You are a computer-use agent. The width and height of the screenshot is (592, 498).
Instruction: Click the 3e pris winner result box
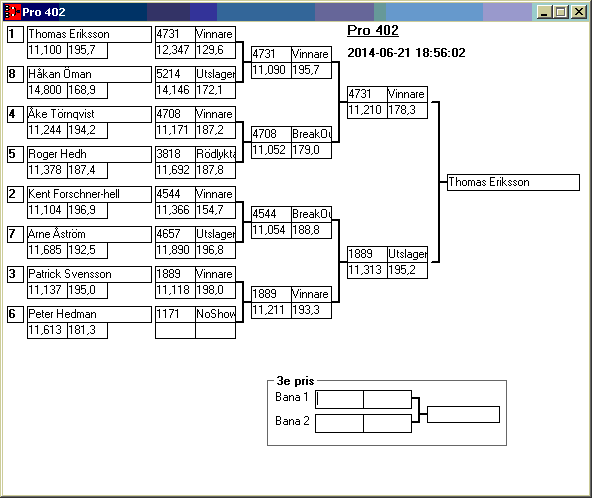point(464,414)
